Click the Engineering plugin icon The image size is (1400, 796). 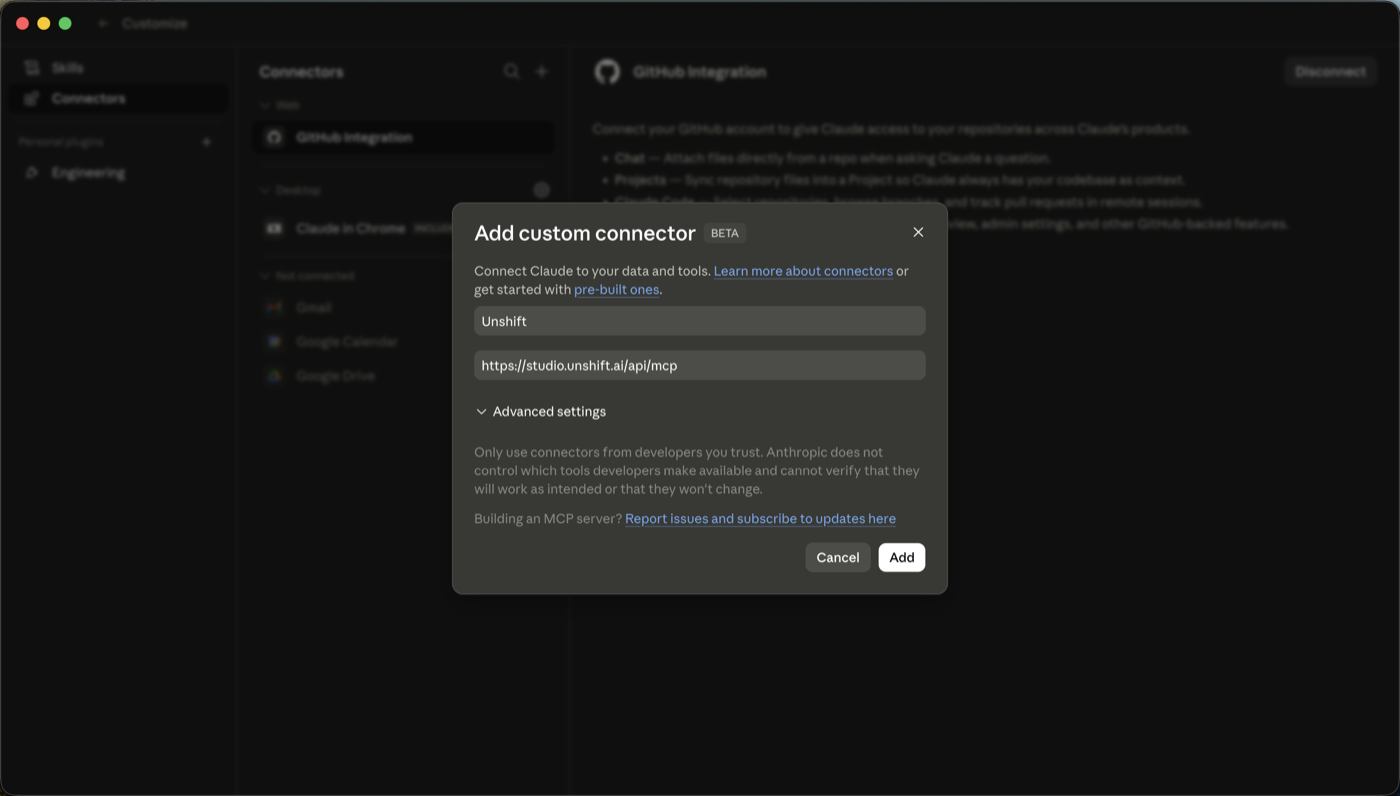[32, 172]
